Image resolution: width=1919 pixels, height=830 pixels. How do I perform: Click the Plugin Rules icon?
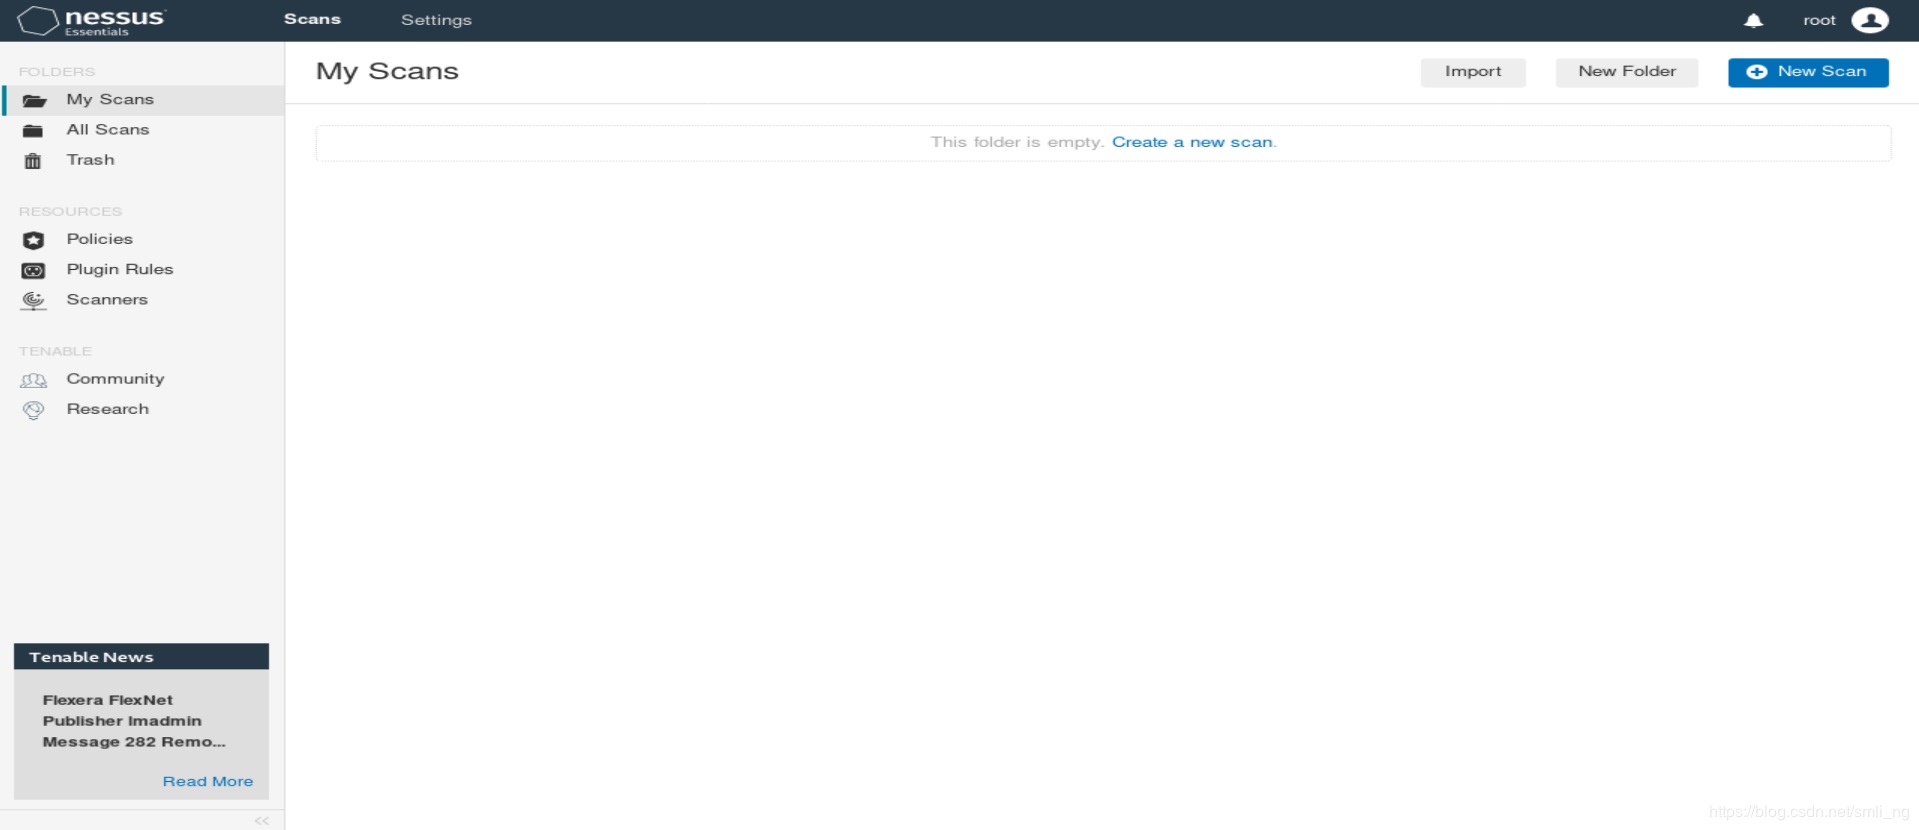click(33, 270)
